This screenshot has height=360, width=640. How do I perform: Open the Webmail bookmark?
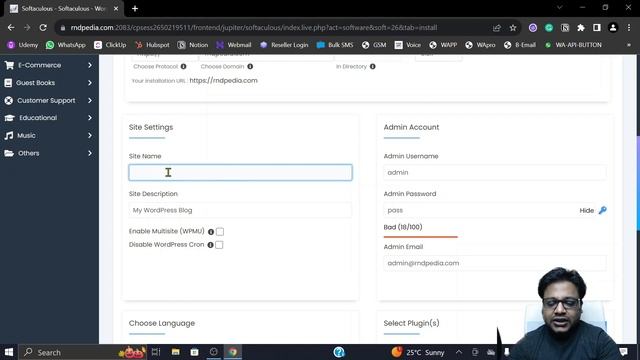(x=234, y=45)
